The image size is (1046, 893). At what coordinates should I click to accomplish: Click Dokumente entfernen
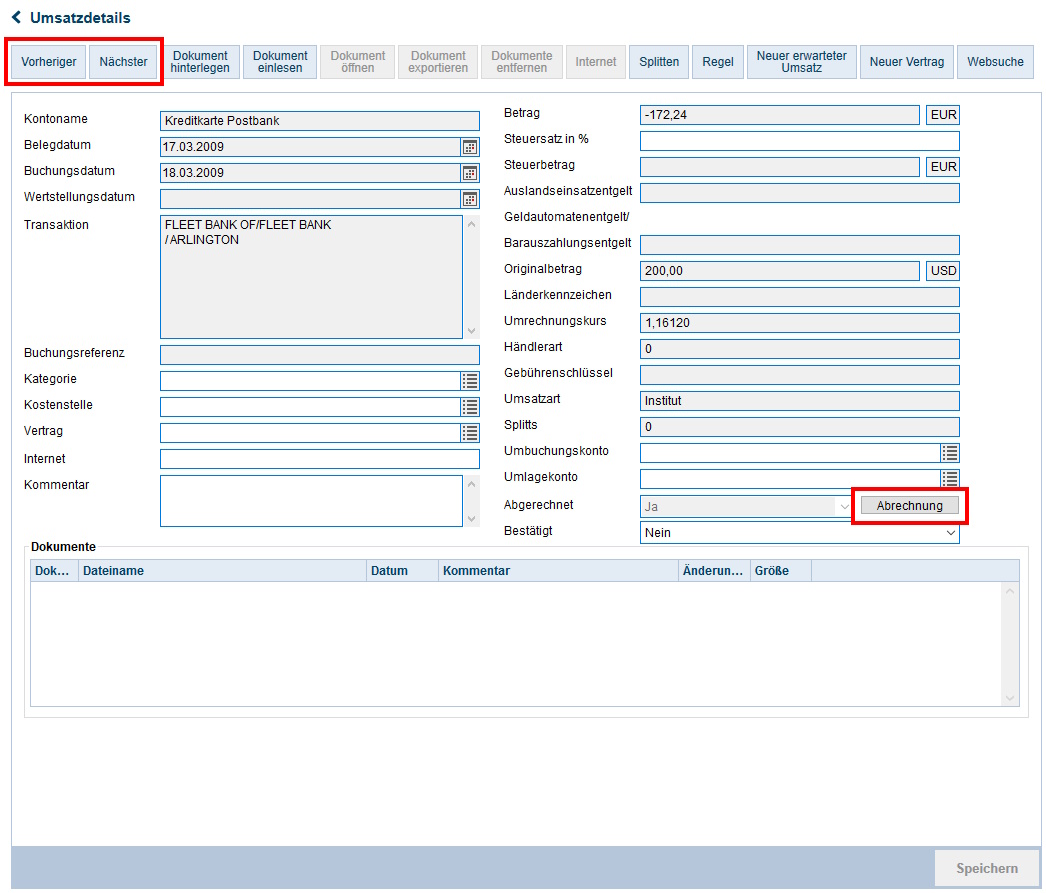click(x=522, y=62)
